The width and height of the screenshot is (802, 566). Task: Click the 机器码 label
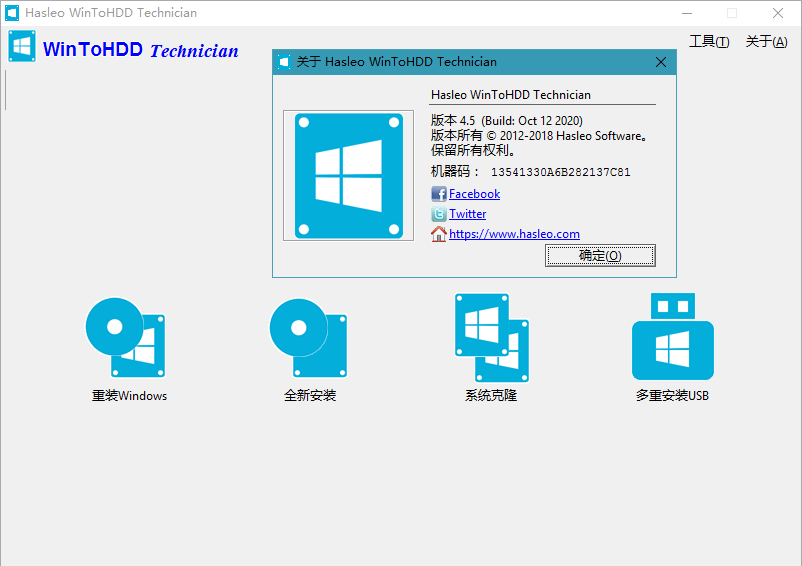455,171
